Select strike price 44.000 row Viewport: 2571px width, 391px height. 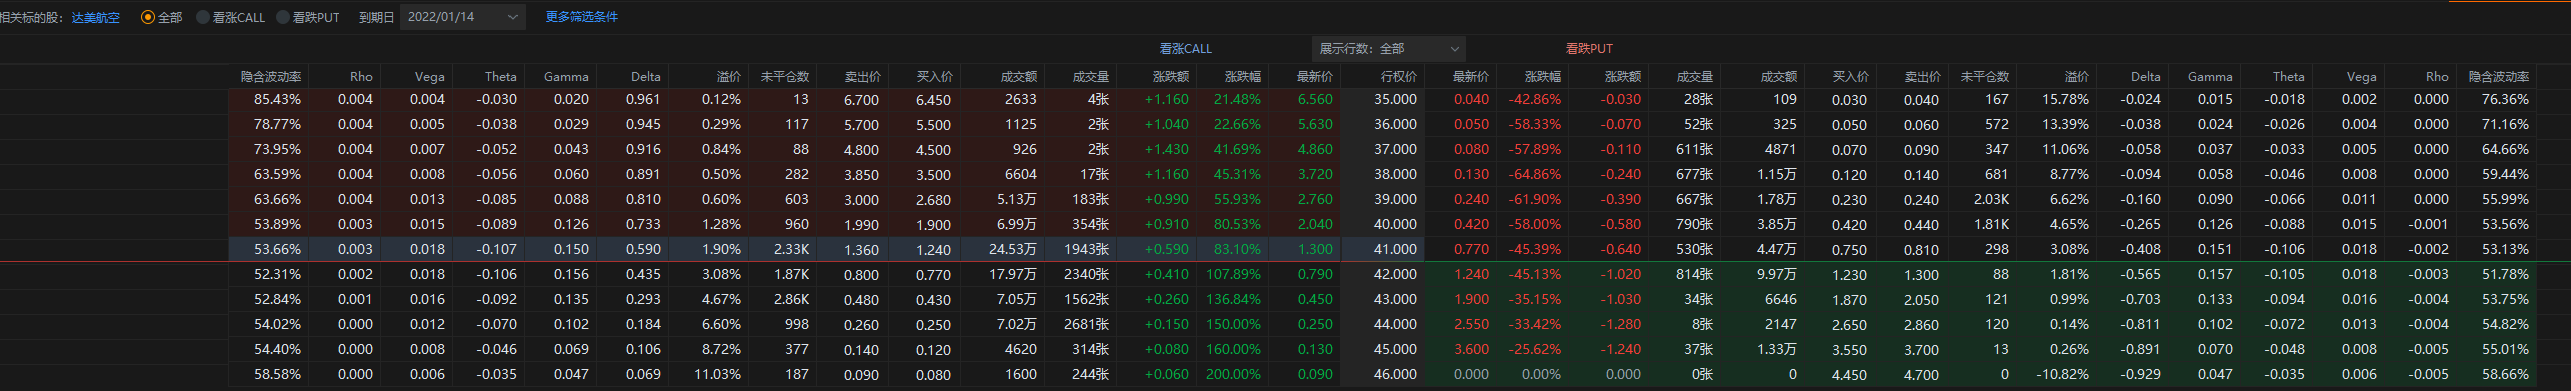tap(1395, 324)
